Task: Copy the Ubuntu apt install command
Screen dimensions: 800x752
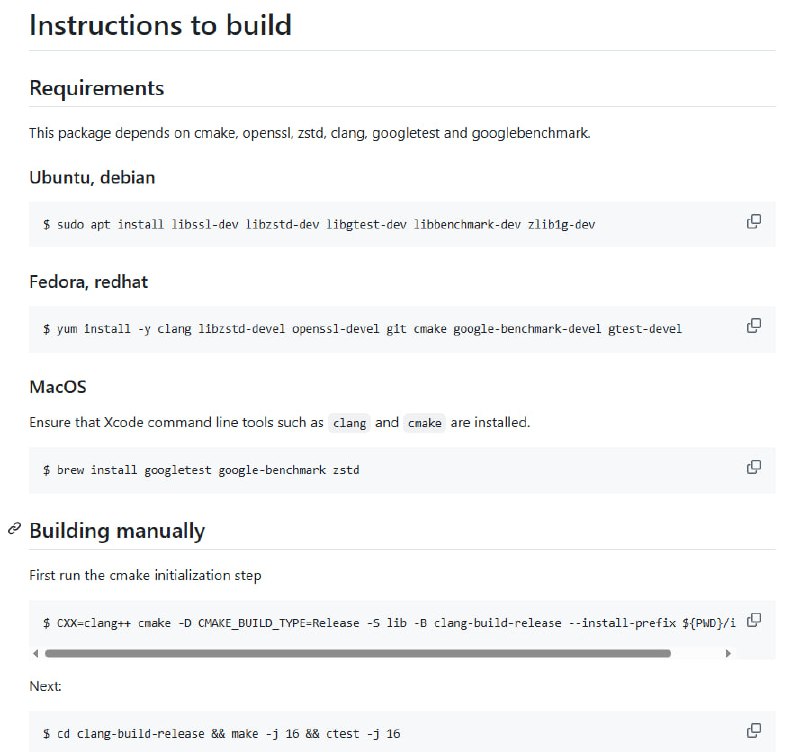Action: [x=754, y=222]
